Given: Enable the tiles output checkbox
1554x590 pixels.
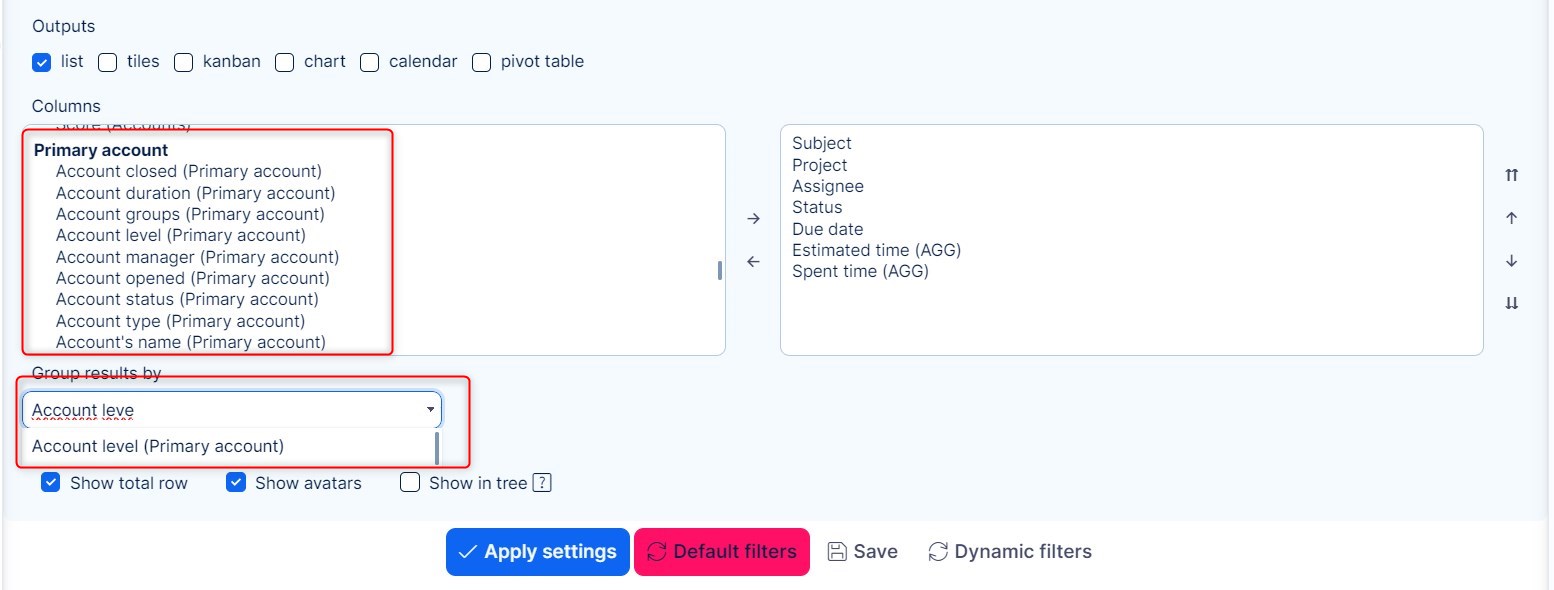Looking at the screenshot, I should 108,62.
